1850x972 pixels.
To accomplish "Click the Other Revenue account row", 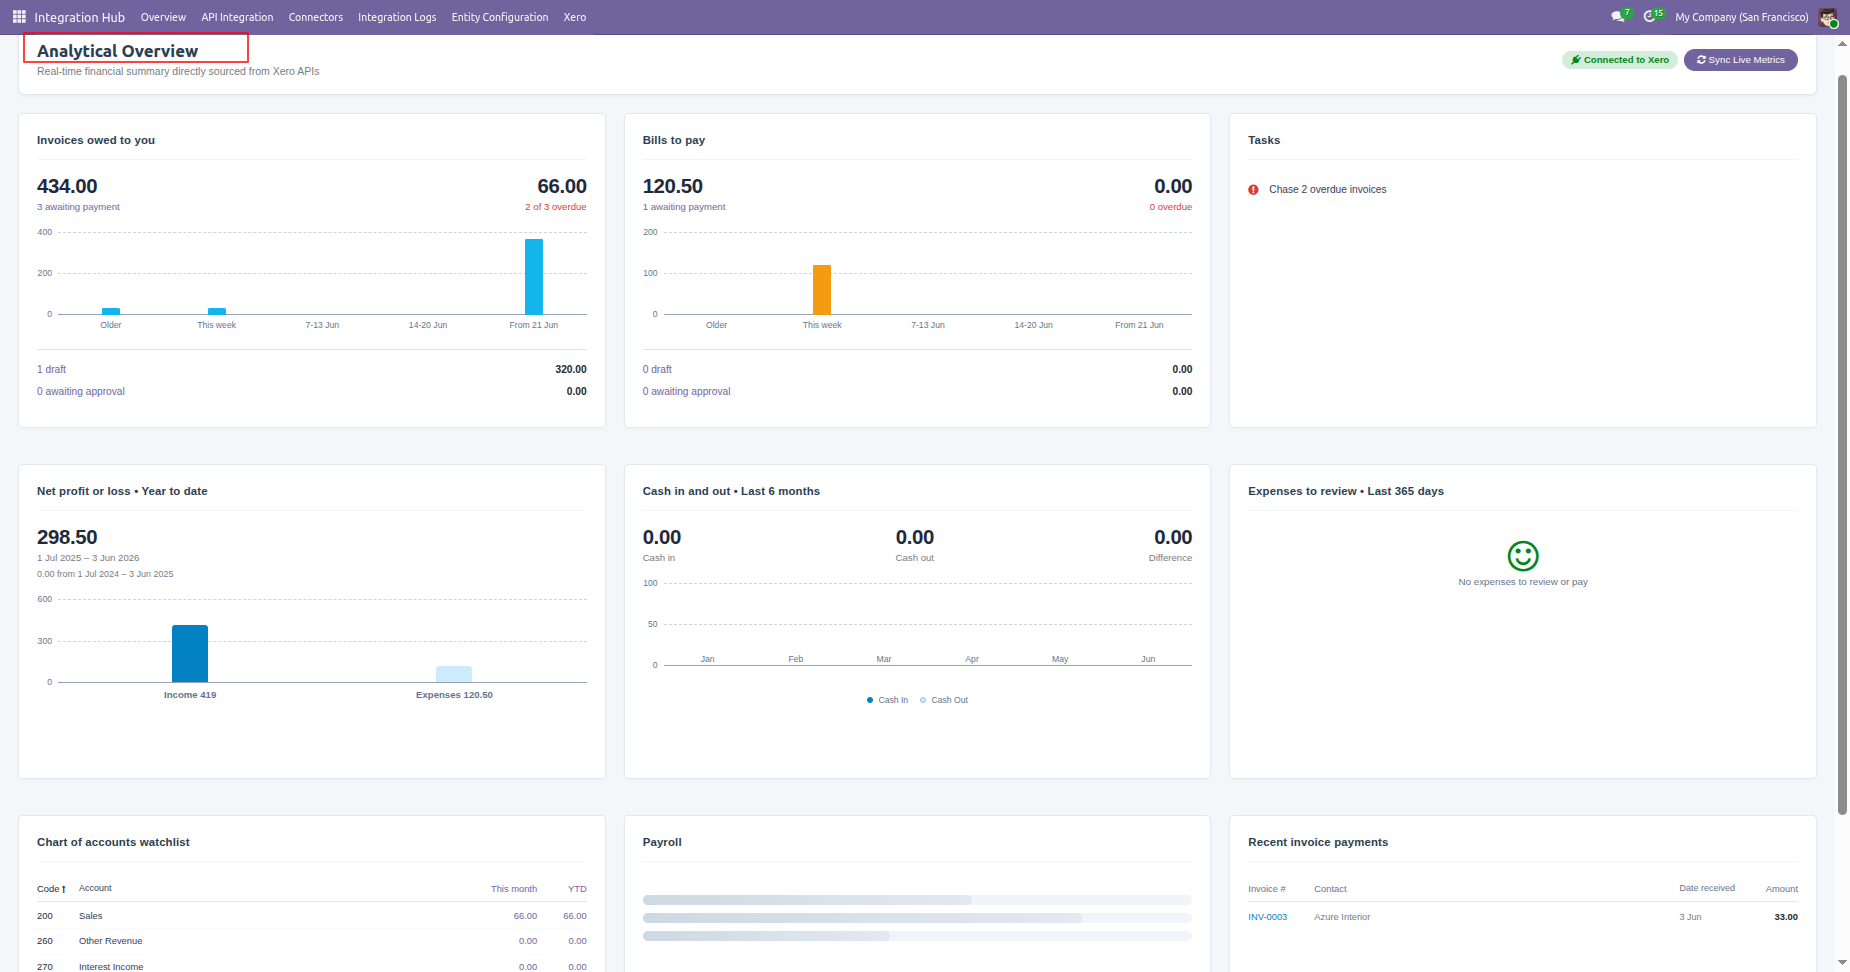I will 312,941.
